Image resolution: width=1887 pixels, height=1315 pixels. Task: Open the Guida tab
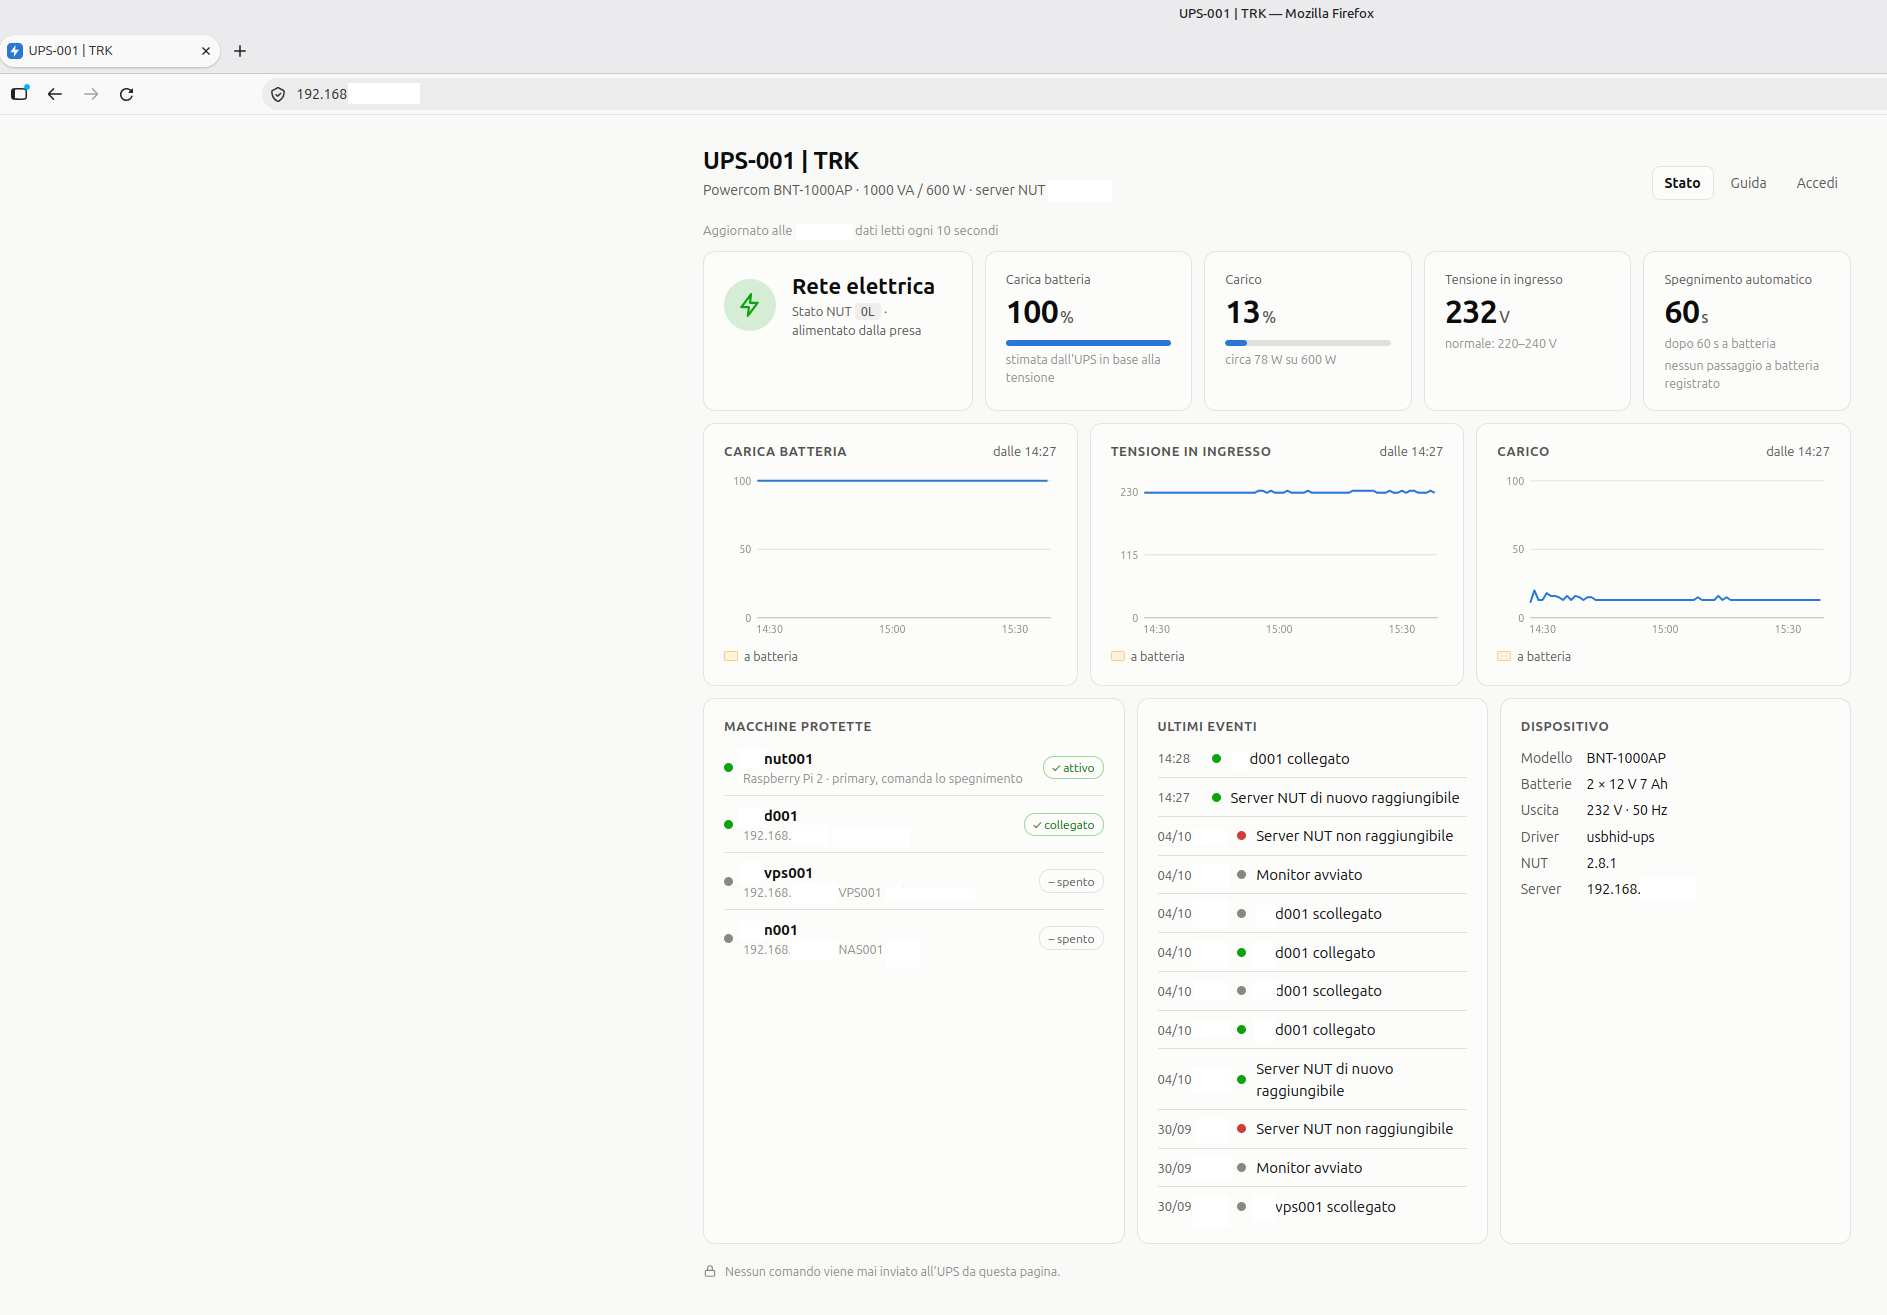pos(1748,183)
